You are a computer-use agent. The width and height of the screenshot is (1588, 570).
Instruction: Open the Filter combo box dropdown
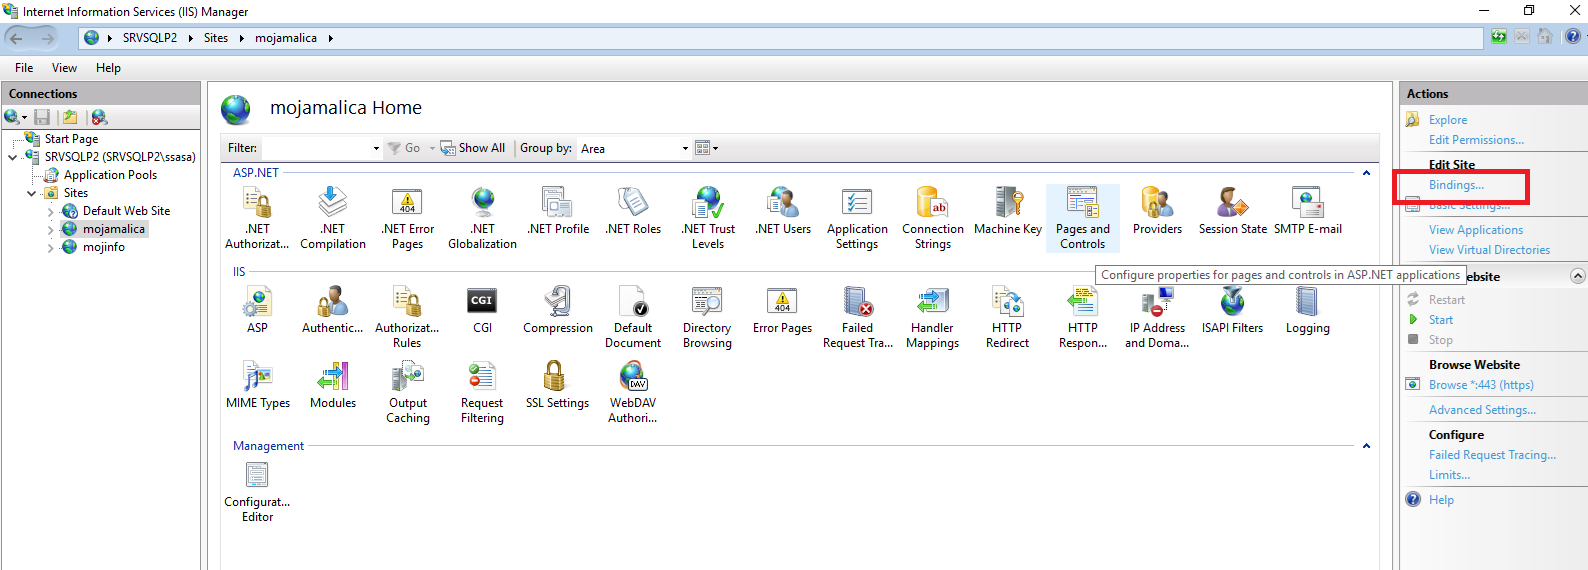[376, 148]
